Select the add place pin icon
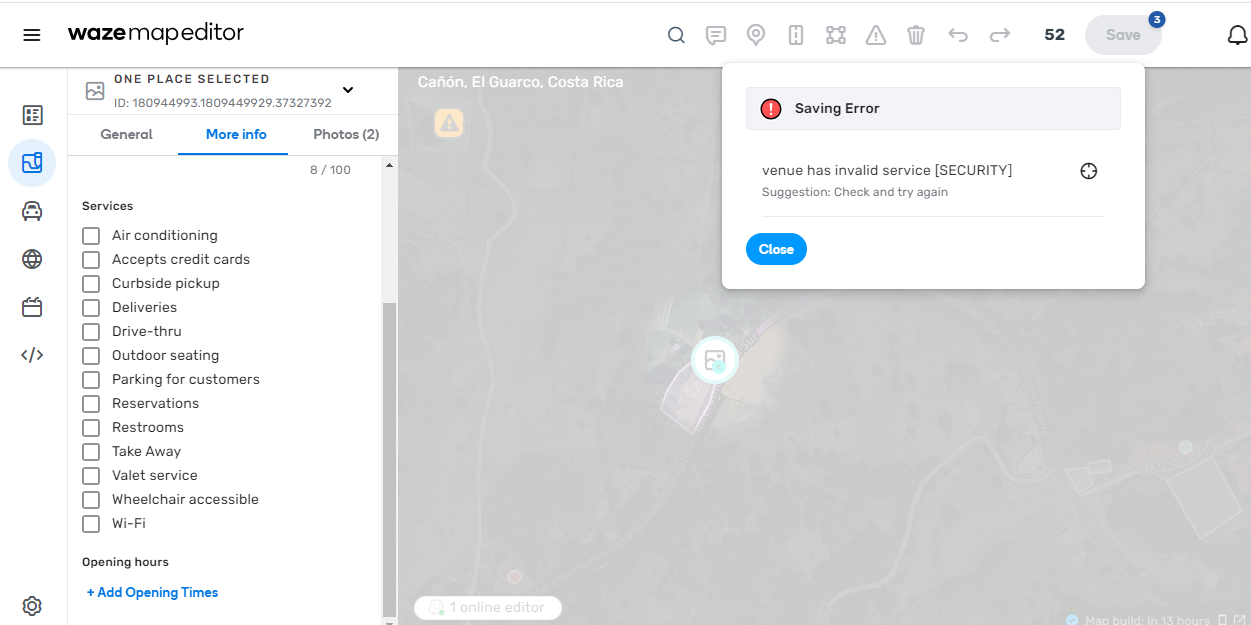Screen dimensions: 1251x625 click(x=756, y=35)
